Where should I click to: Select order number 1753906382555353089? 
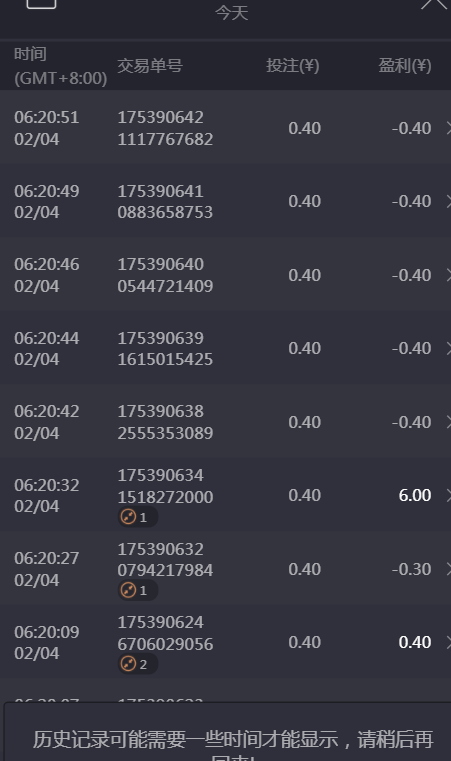pyautogui.click(x=165, y=422)
